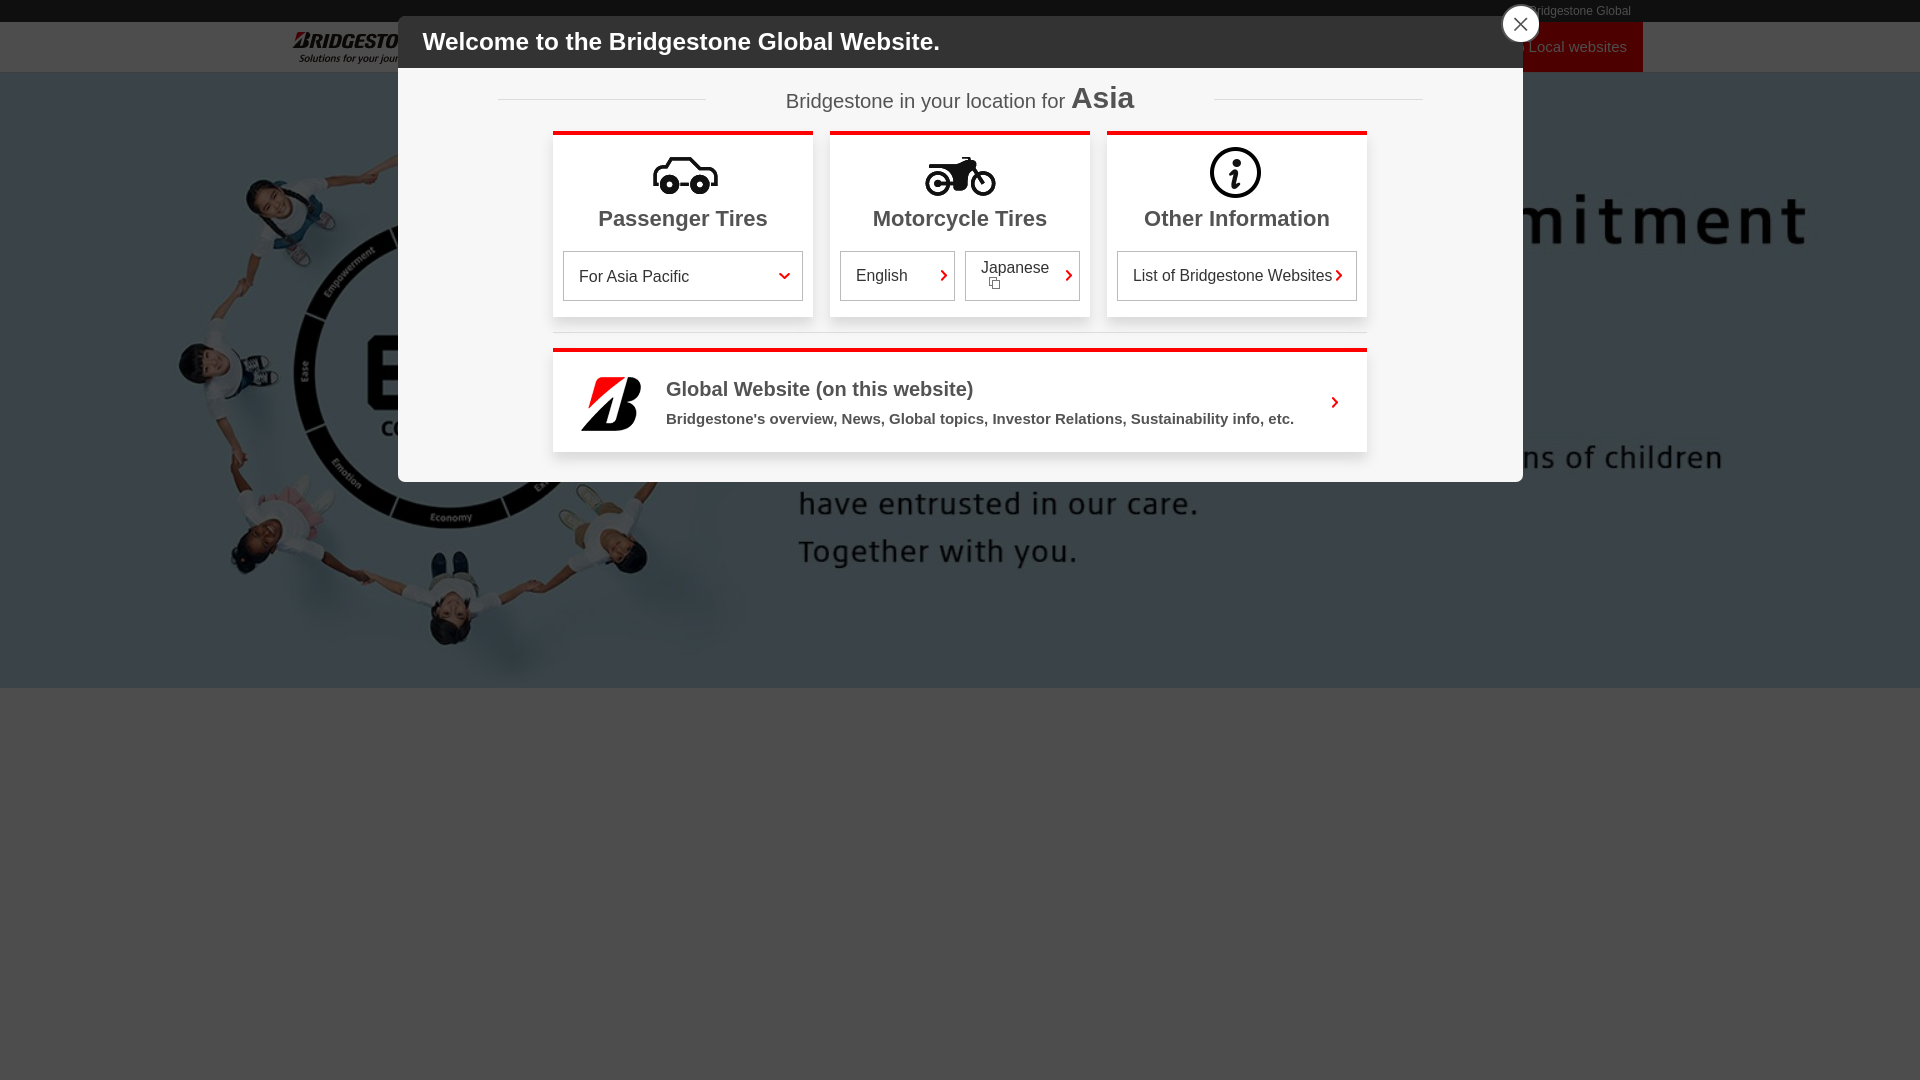Click the motorcycle icon
The width and height of the screenshot is (1920, 1080).
pos(960,176)
